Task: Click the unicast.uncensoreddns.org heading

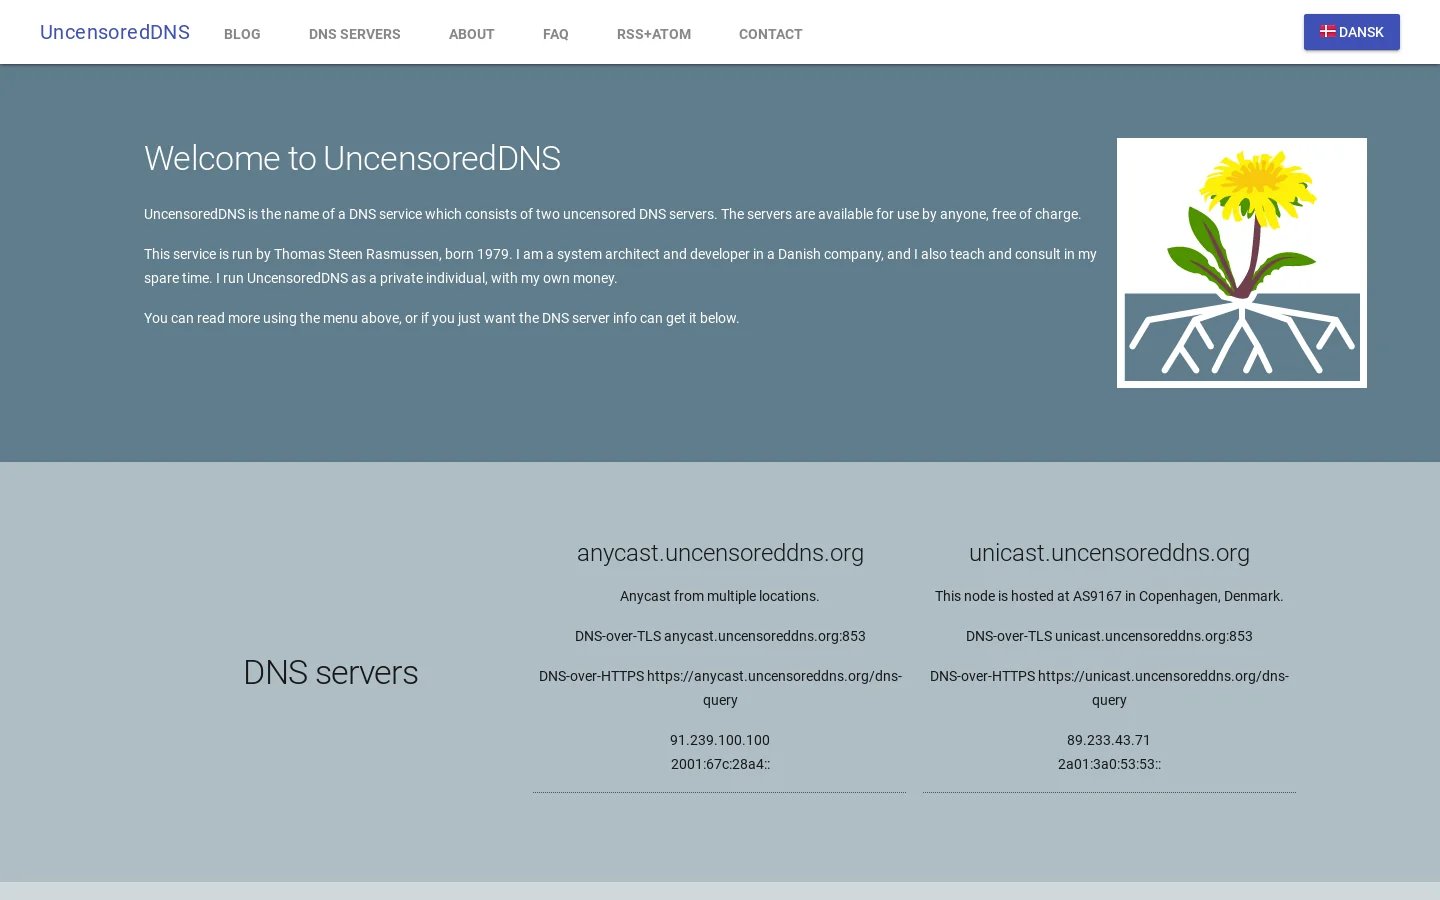Action: pyautogui.click(x=1109, y=553)
